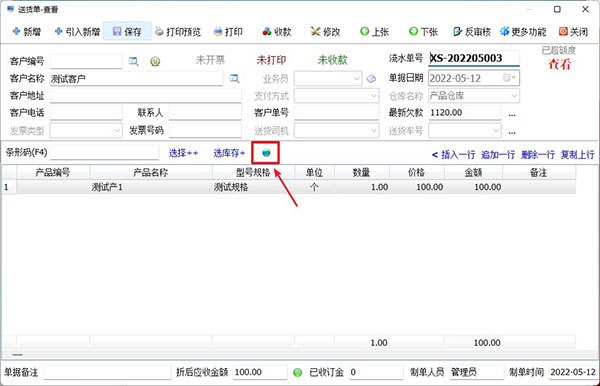The image size is (600, 386).
Task: Expand the 仓库名称 dropdown
Action: point(514,96)
